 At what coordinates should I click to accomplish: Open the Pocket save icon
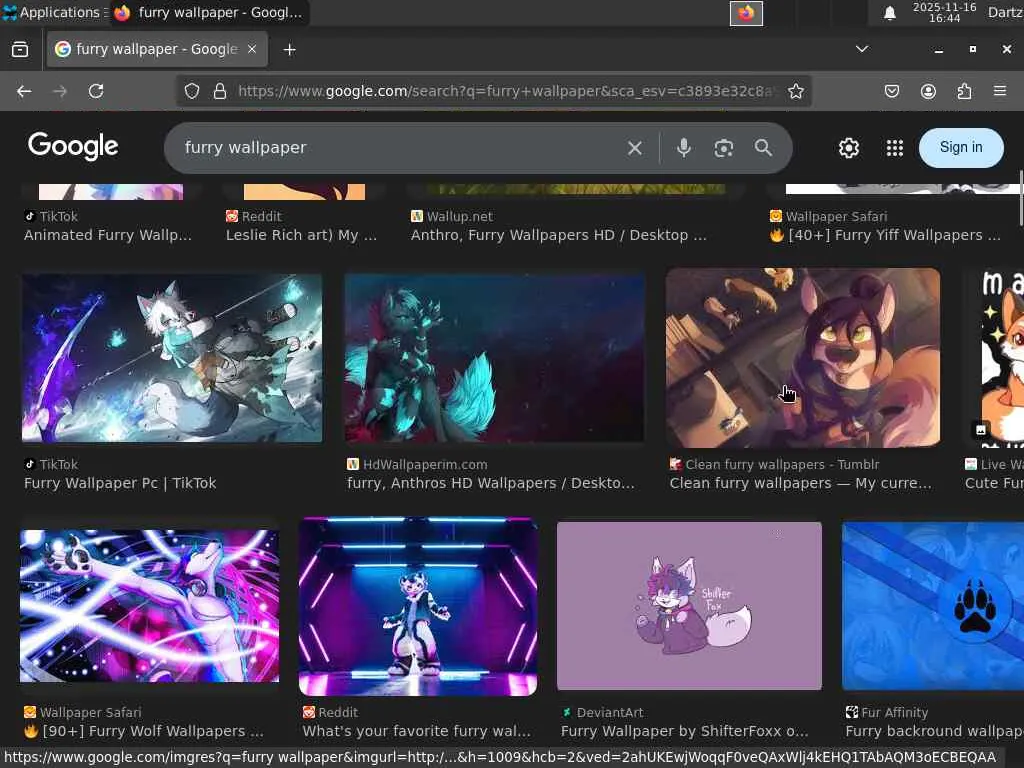891,91
